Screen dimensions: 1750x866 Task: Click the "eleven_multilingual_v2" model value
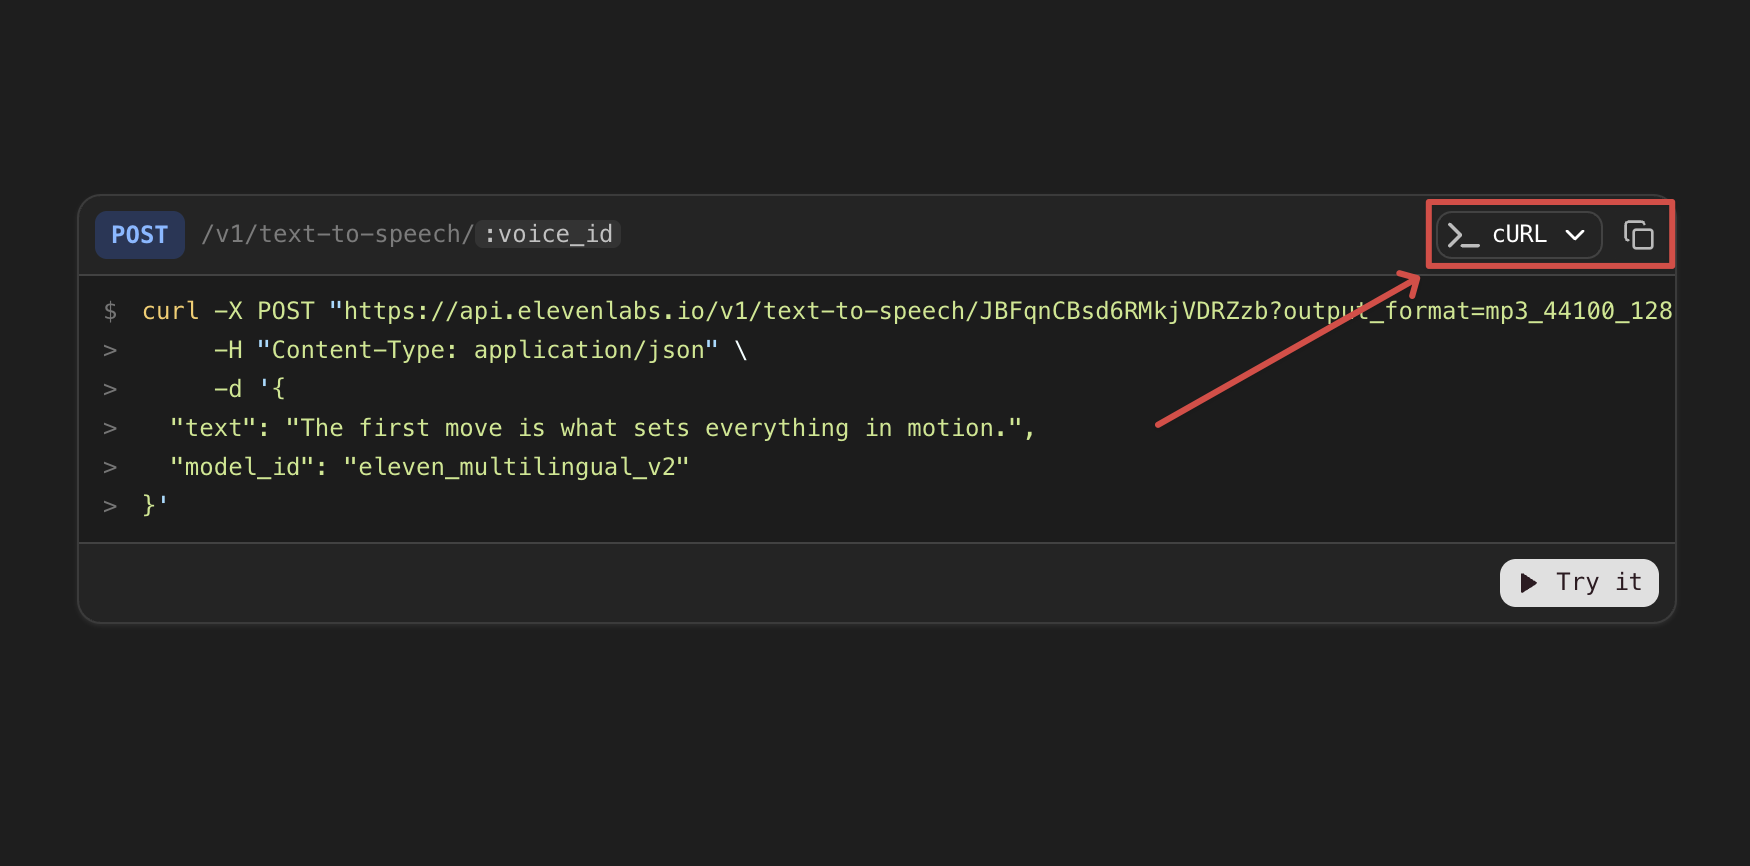pos(516,467)
